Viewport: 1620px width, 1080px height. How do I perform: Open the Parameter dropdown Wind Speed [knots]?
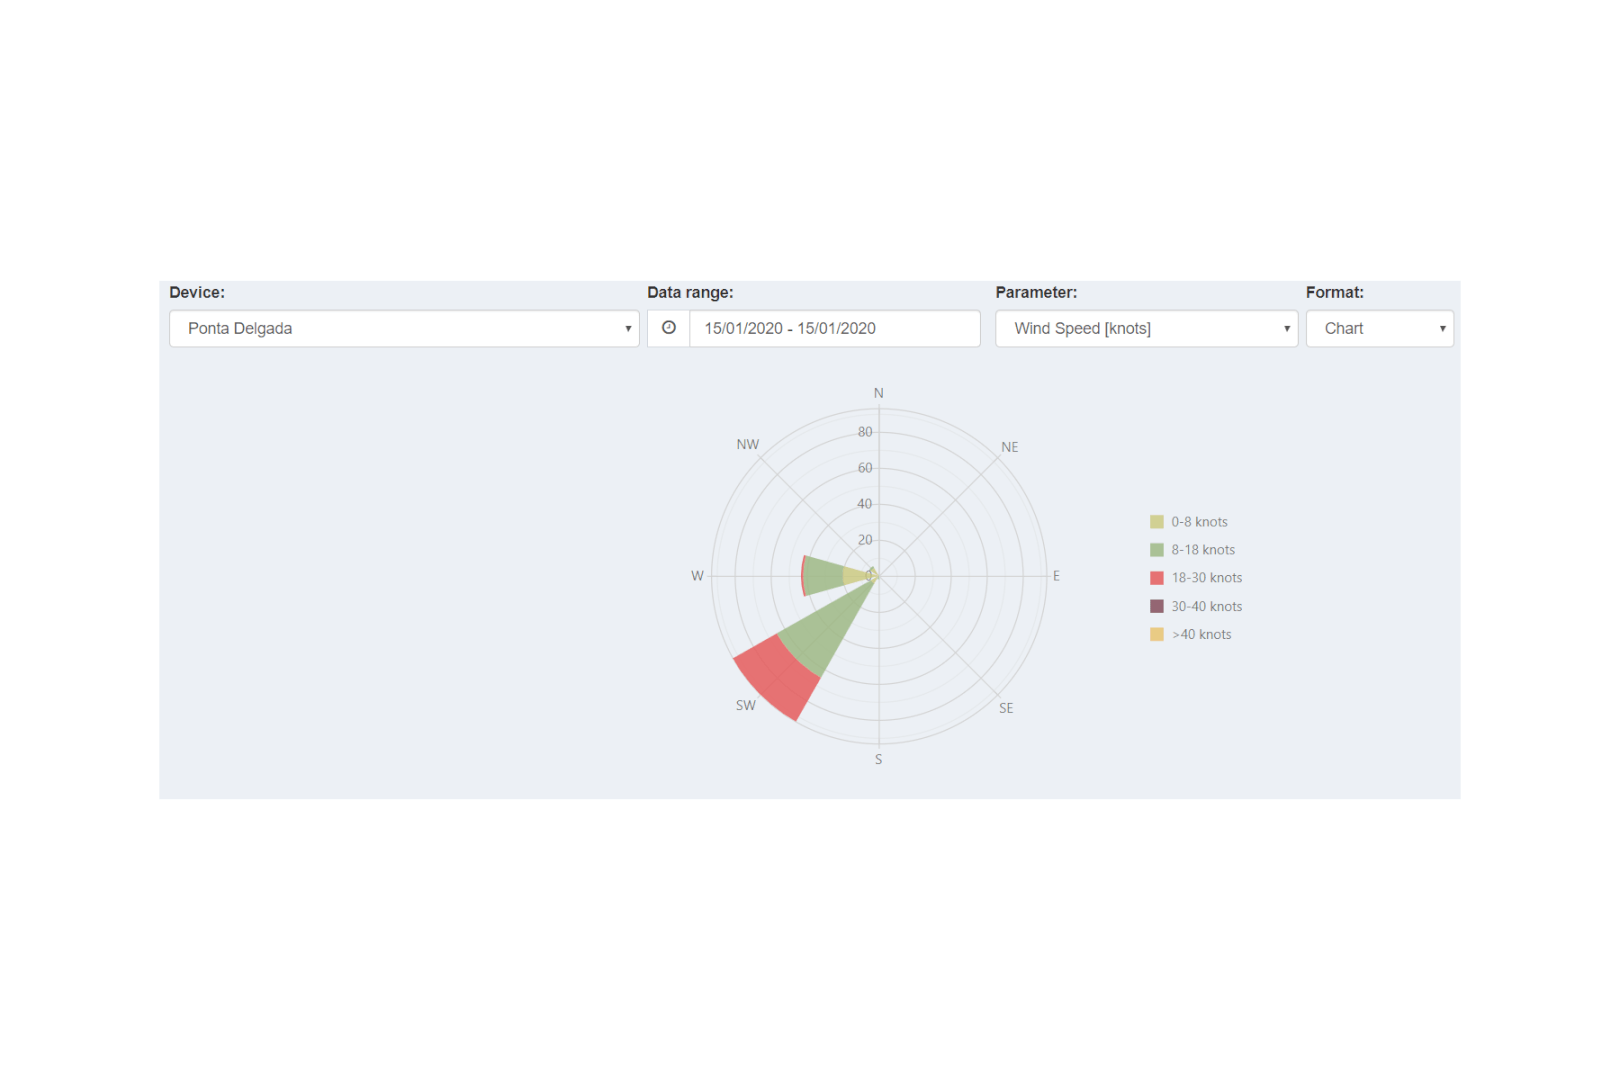point(1146,328)
